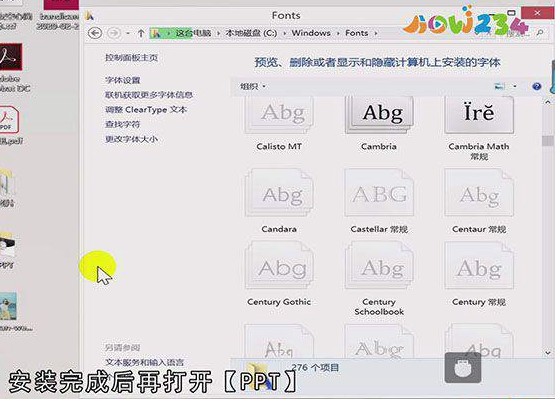
Task: Click the search magnifier icon
Action: [540, 33]
